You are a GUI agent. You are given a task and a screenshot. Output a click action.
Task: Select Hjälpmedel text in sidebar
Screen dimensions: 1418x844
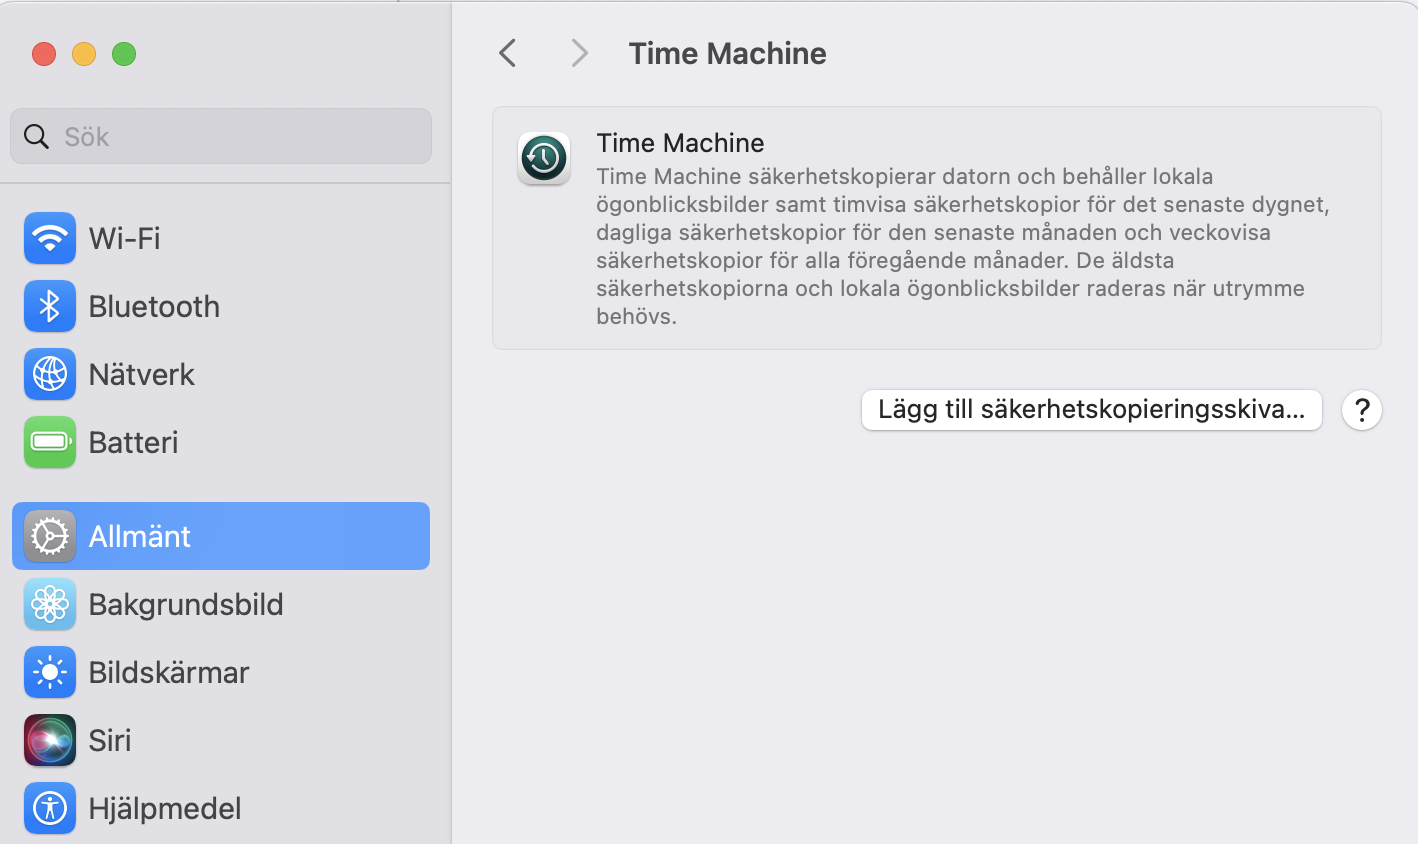tap(165, 808)
